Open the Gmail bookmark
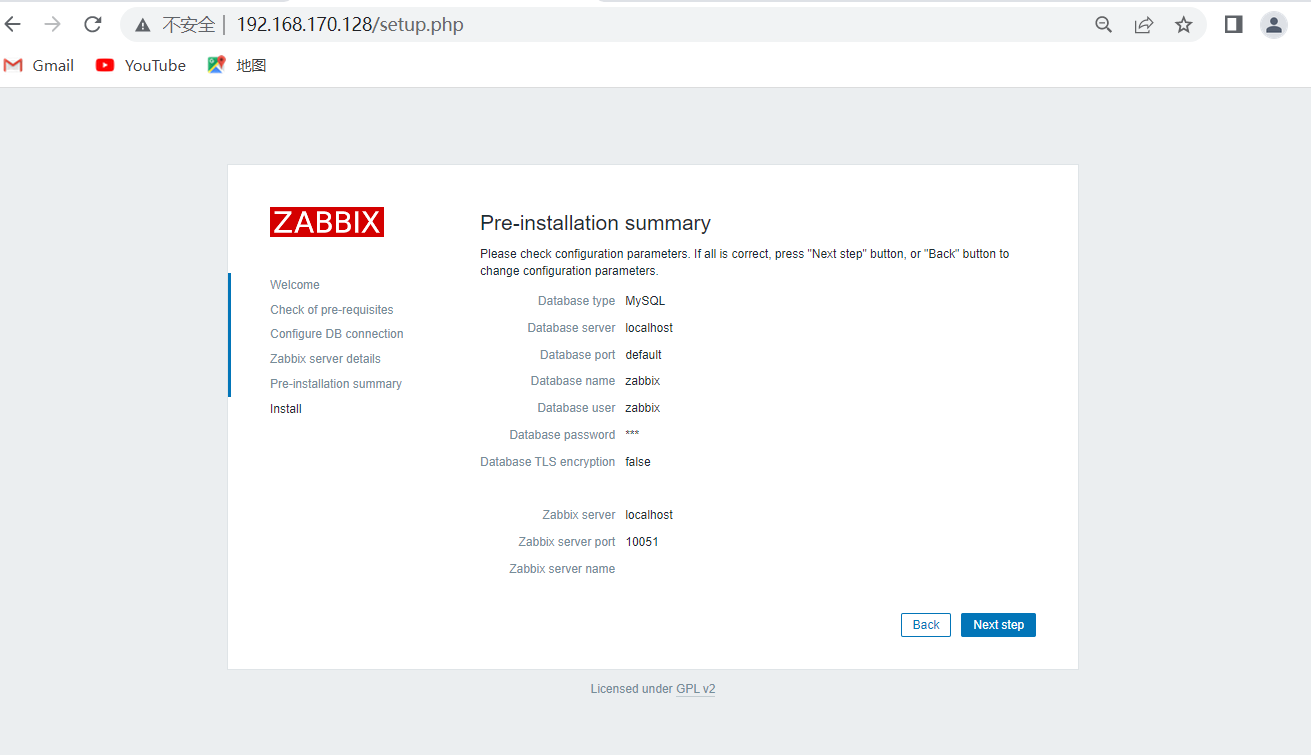Screen dimensions: 1311x755 [x=39, y=65]
